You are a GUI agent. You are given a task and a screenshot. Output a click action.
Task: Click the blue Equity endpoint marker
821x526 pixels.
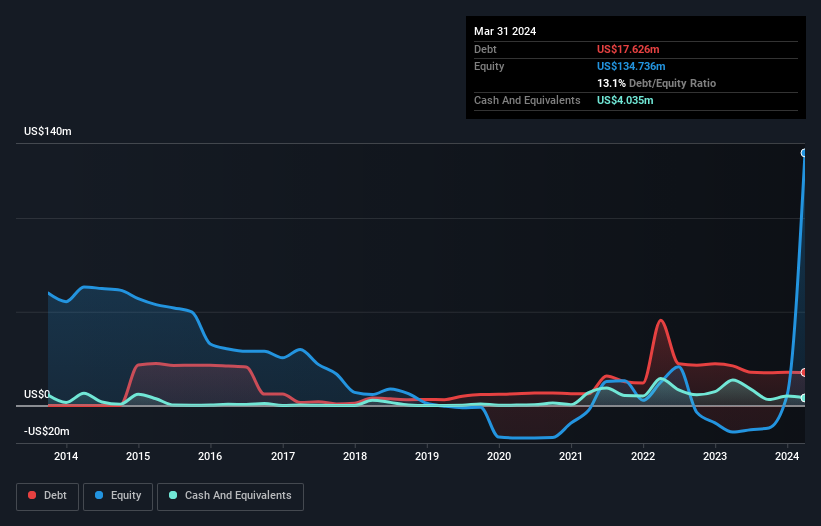(x=804, y=153)
